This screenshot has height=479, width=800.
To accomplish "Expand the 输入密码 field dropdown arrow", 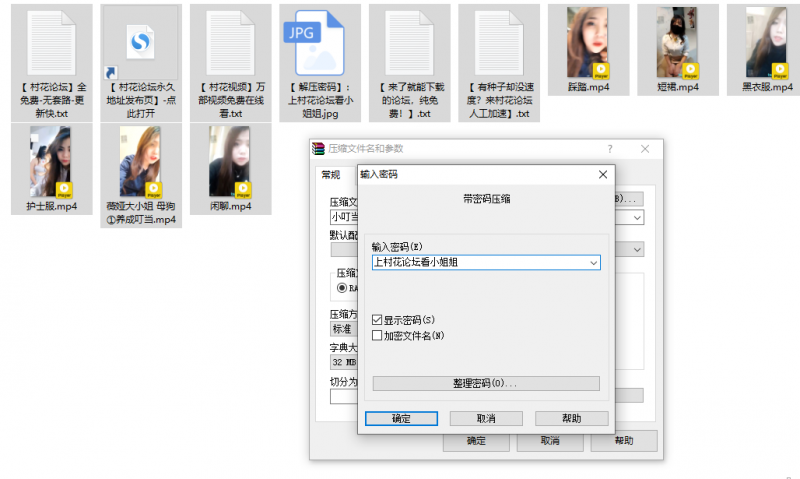I will pos(594,263).
